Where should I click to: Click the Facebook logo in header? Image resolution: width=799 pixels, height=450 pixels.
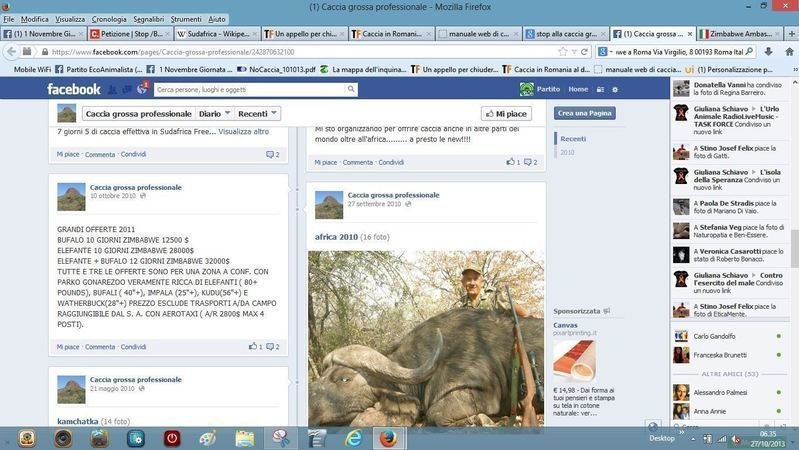74,89
